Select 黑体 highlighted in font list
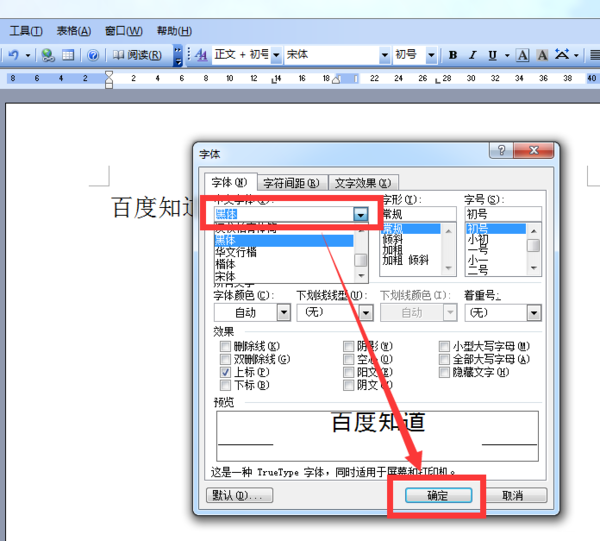Viewport: 600px width, 541px height. (284, 241)
